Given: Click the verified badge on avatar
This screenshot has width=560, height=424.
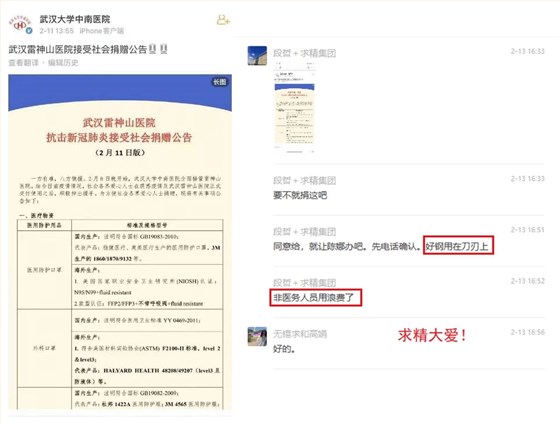Looking at the screenshot, I should [x=29, y=31].
